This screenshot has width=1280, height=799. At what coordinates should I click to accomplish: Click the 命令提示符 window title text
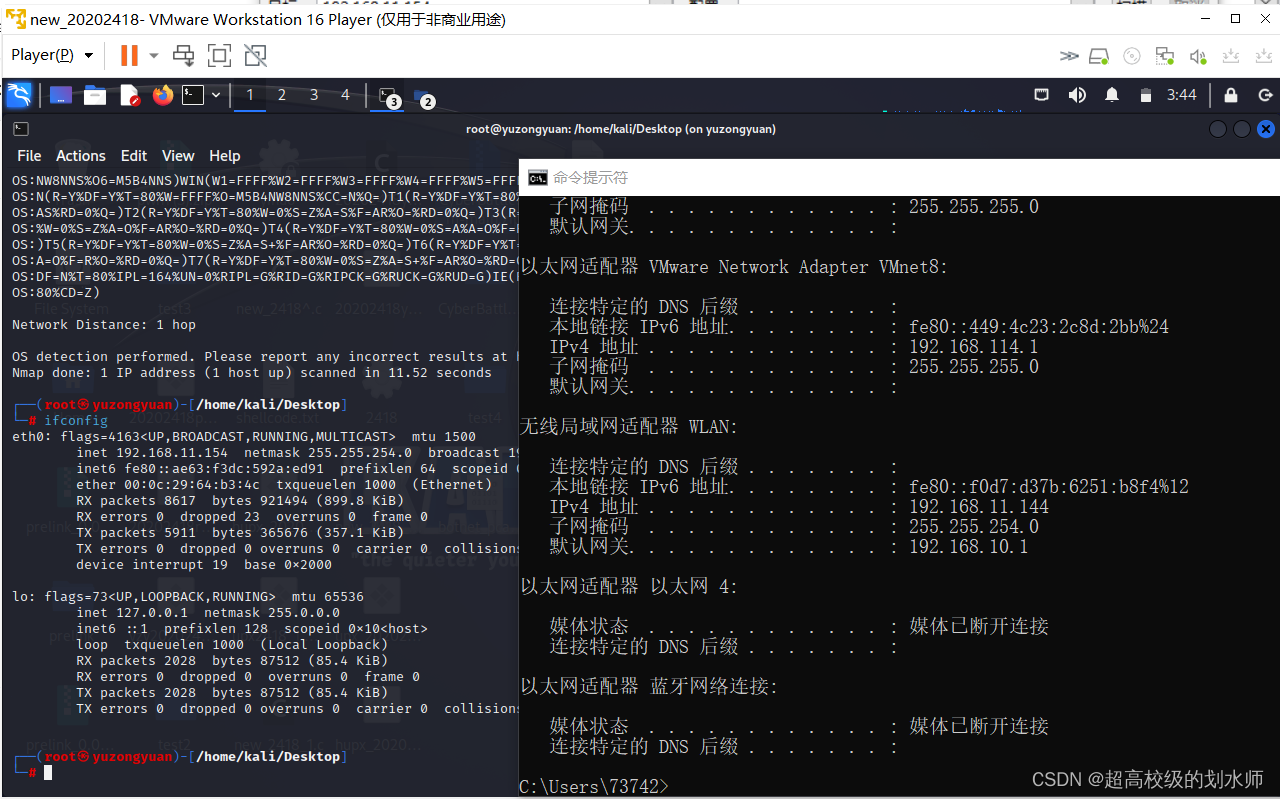coord(591,177)
